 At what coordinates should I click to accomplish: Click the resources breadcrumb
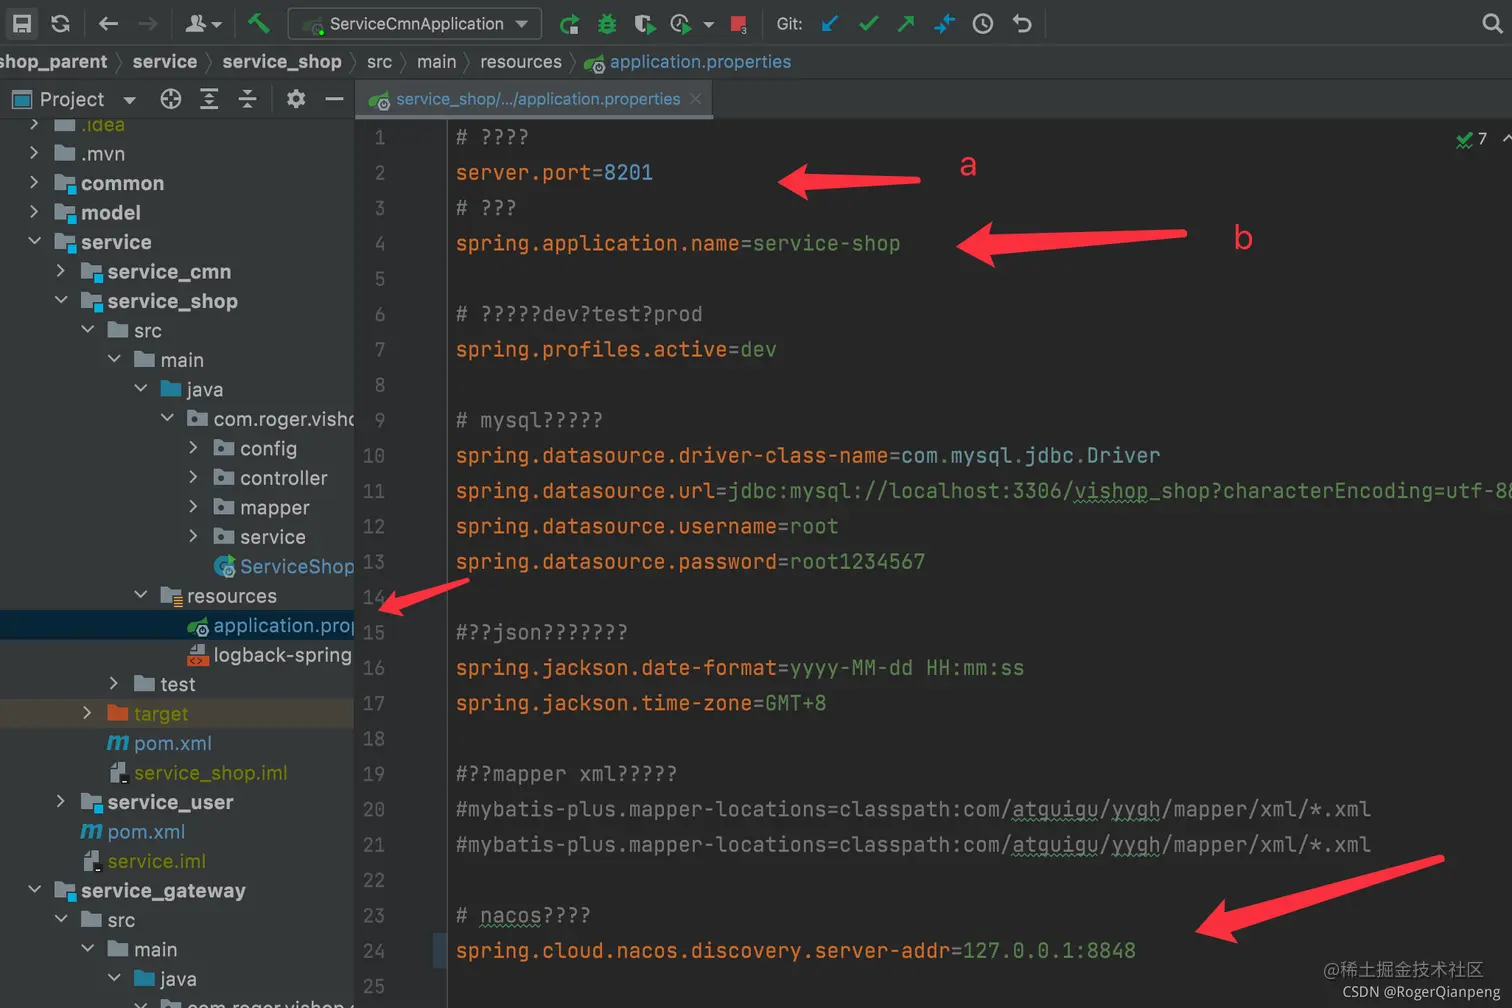521,62
